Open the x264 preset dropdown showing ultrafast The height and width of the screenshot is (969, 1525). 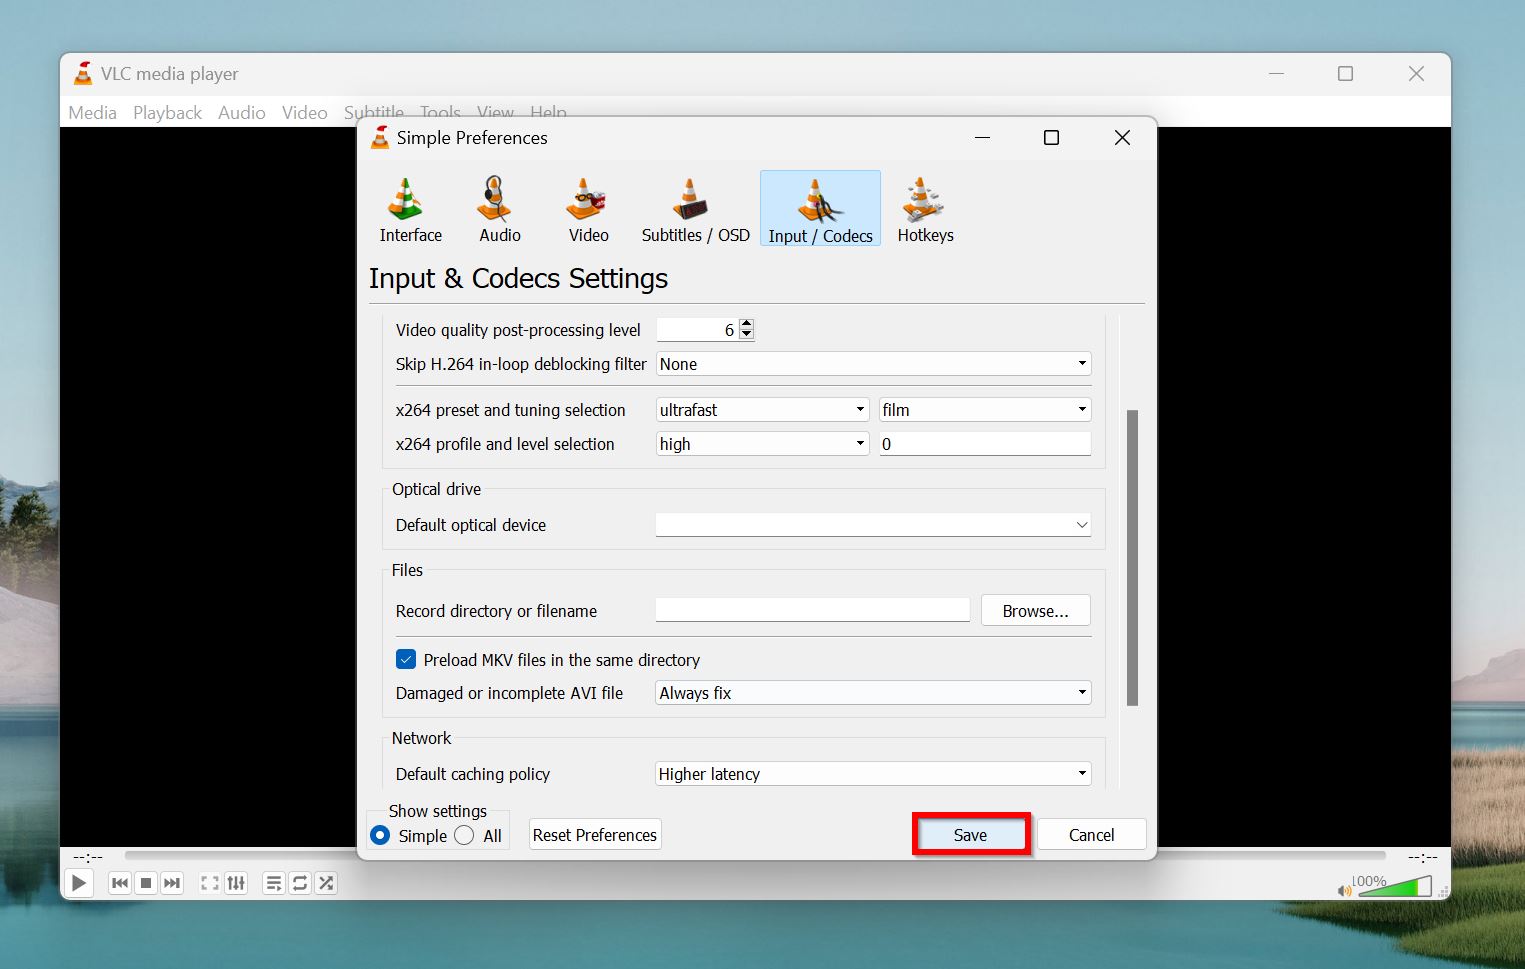(x=762, y=410)
